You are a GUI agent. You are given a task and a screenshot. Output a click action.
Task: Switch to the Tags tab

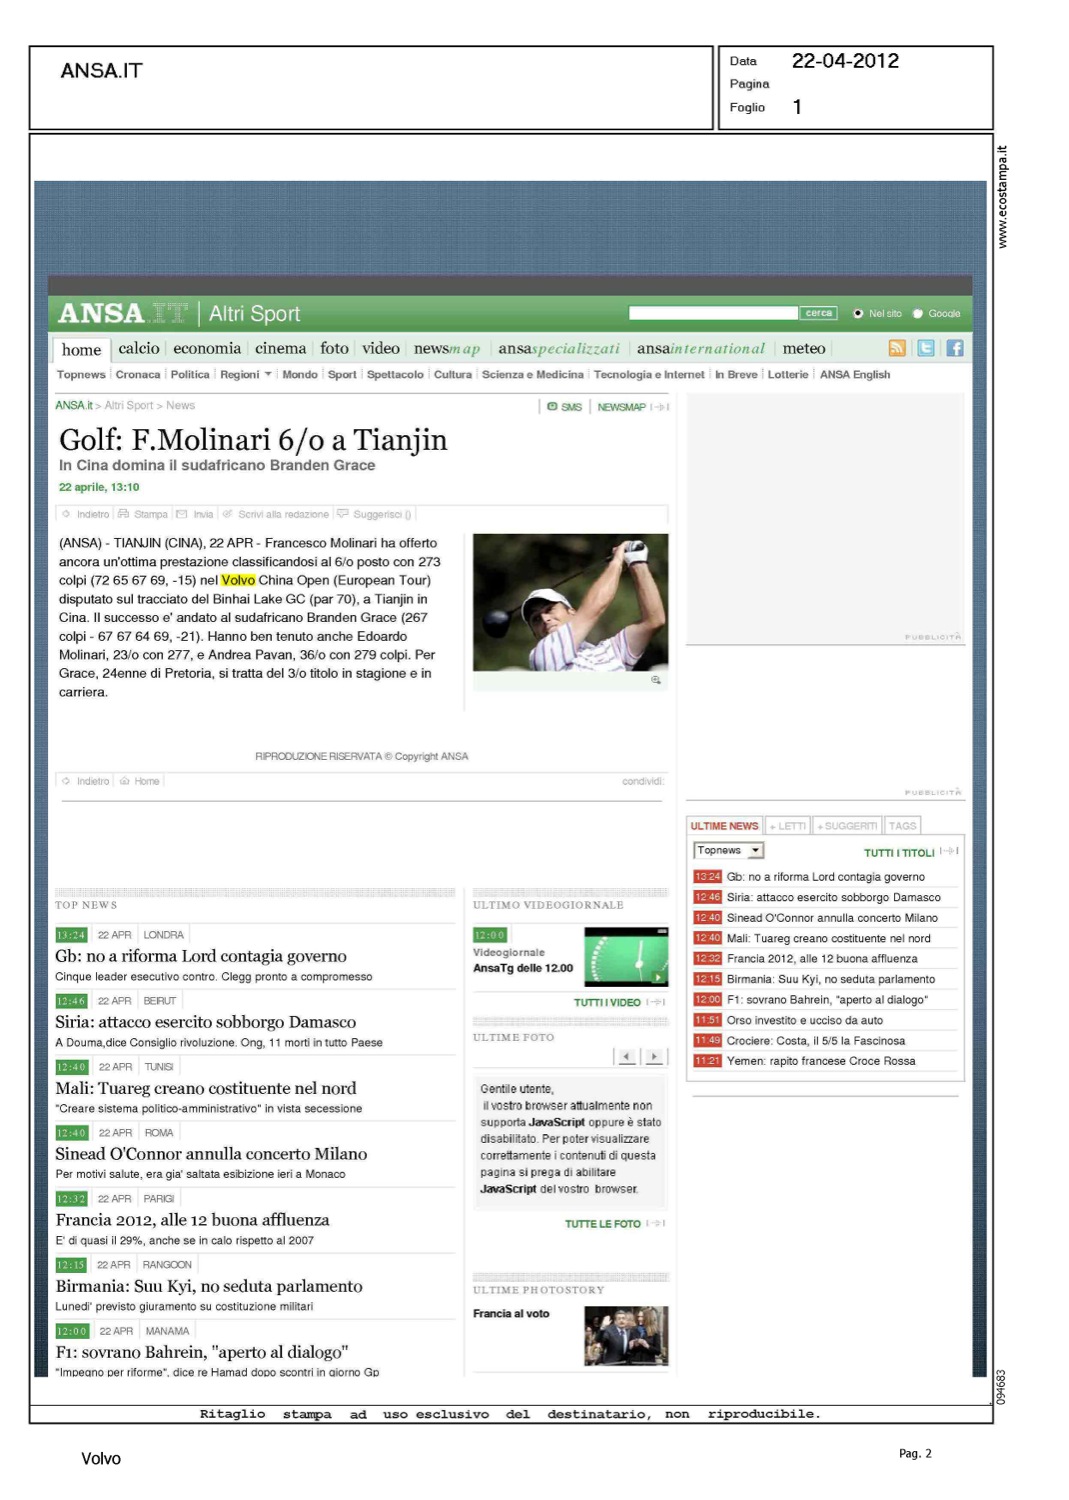click(x=902, y=826)
